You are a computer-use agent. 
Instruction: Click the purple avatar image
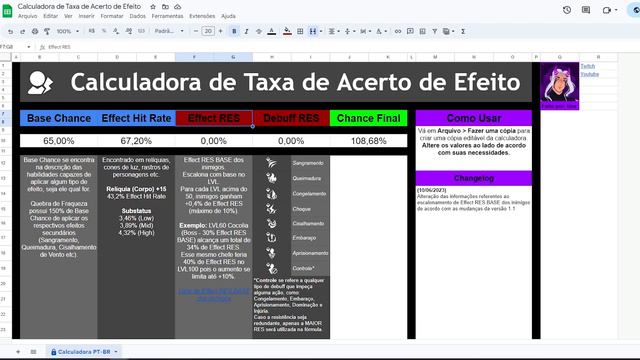560,86
